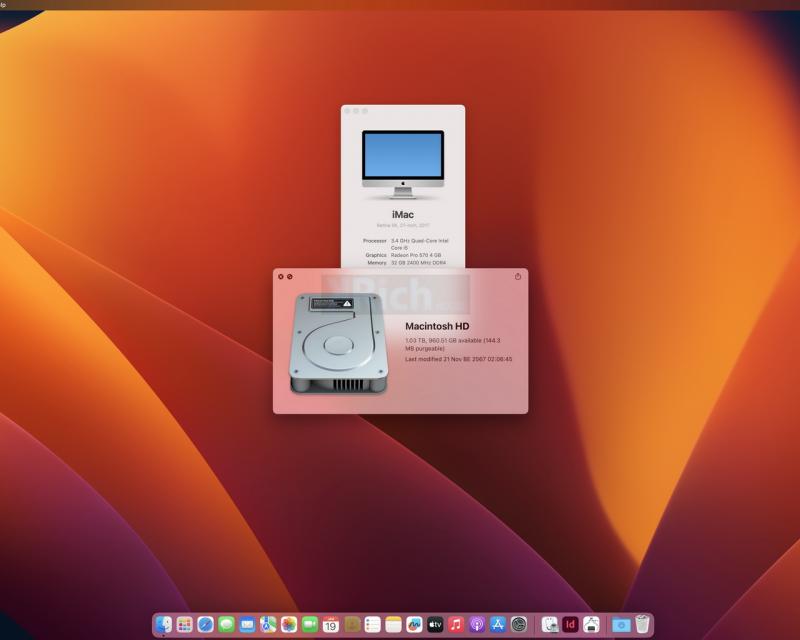This screenshot has width=800, height=640.
Task: Close the Macintosh HD Quick Look panel
Action: click(281, 277)
